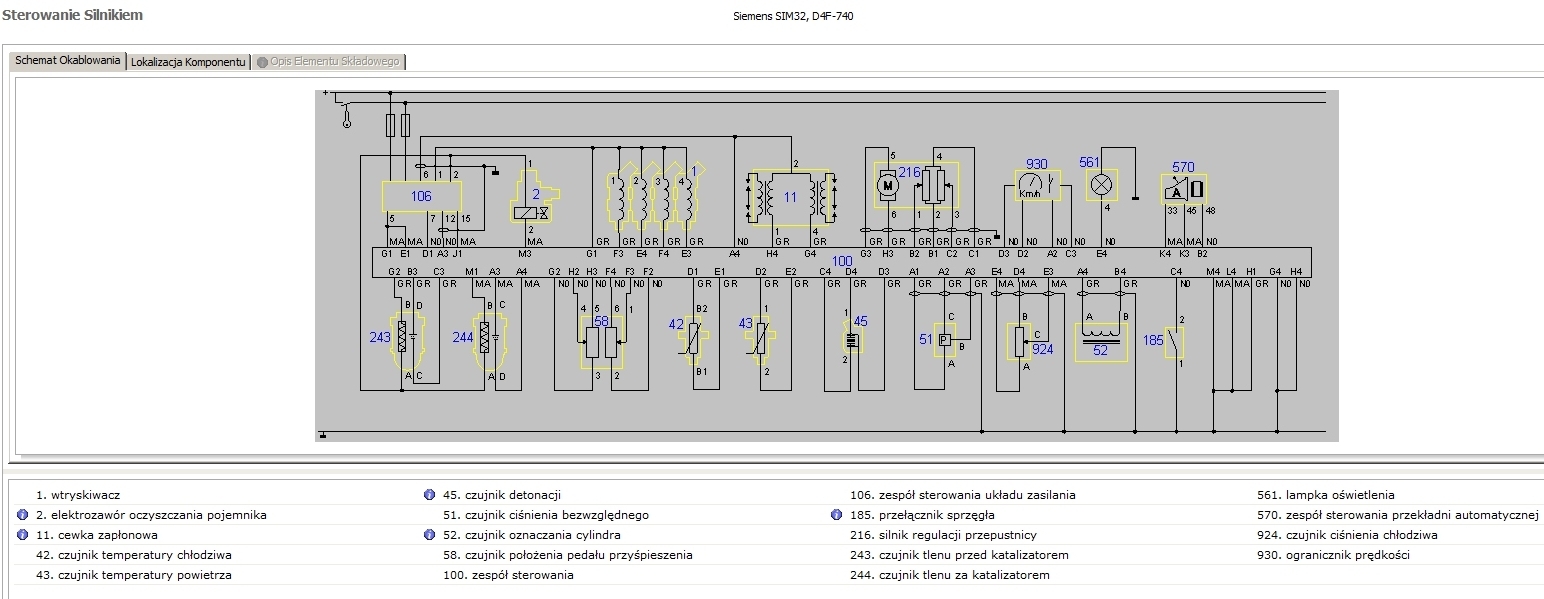Click info icon next to elektrozawór oczyszczania pojemnika
Image resolution: width=1544 pixels, height=599 pixels.
pos(22,515)
